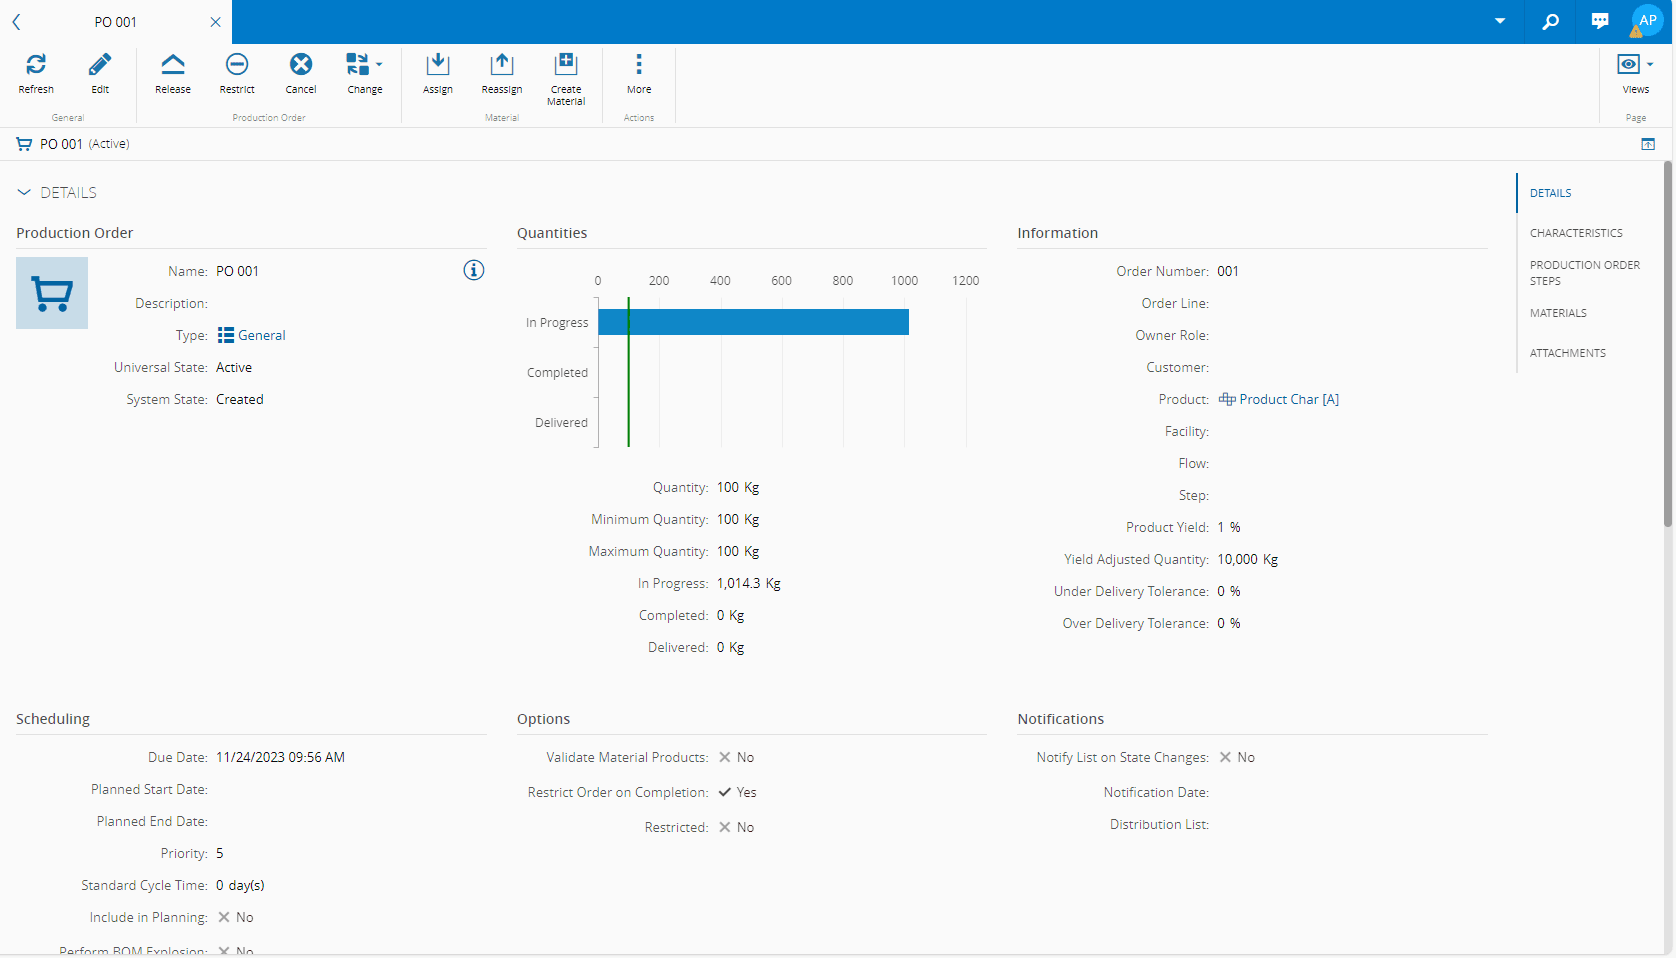1676x958 pixels.
Task: Click the Edit pencil icon
Action: click(x=100, y=65)
